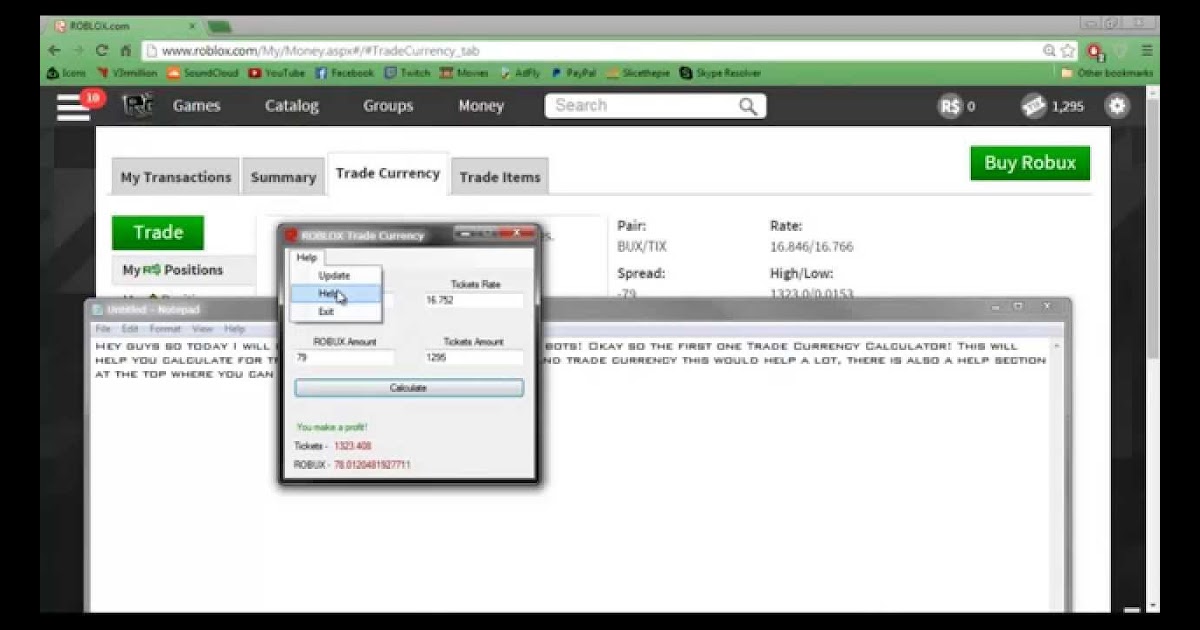
Task: Click the Rate value 16.846/16.766
Action: click(x=812, y=247)
